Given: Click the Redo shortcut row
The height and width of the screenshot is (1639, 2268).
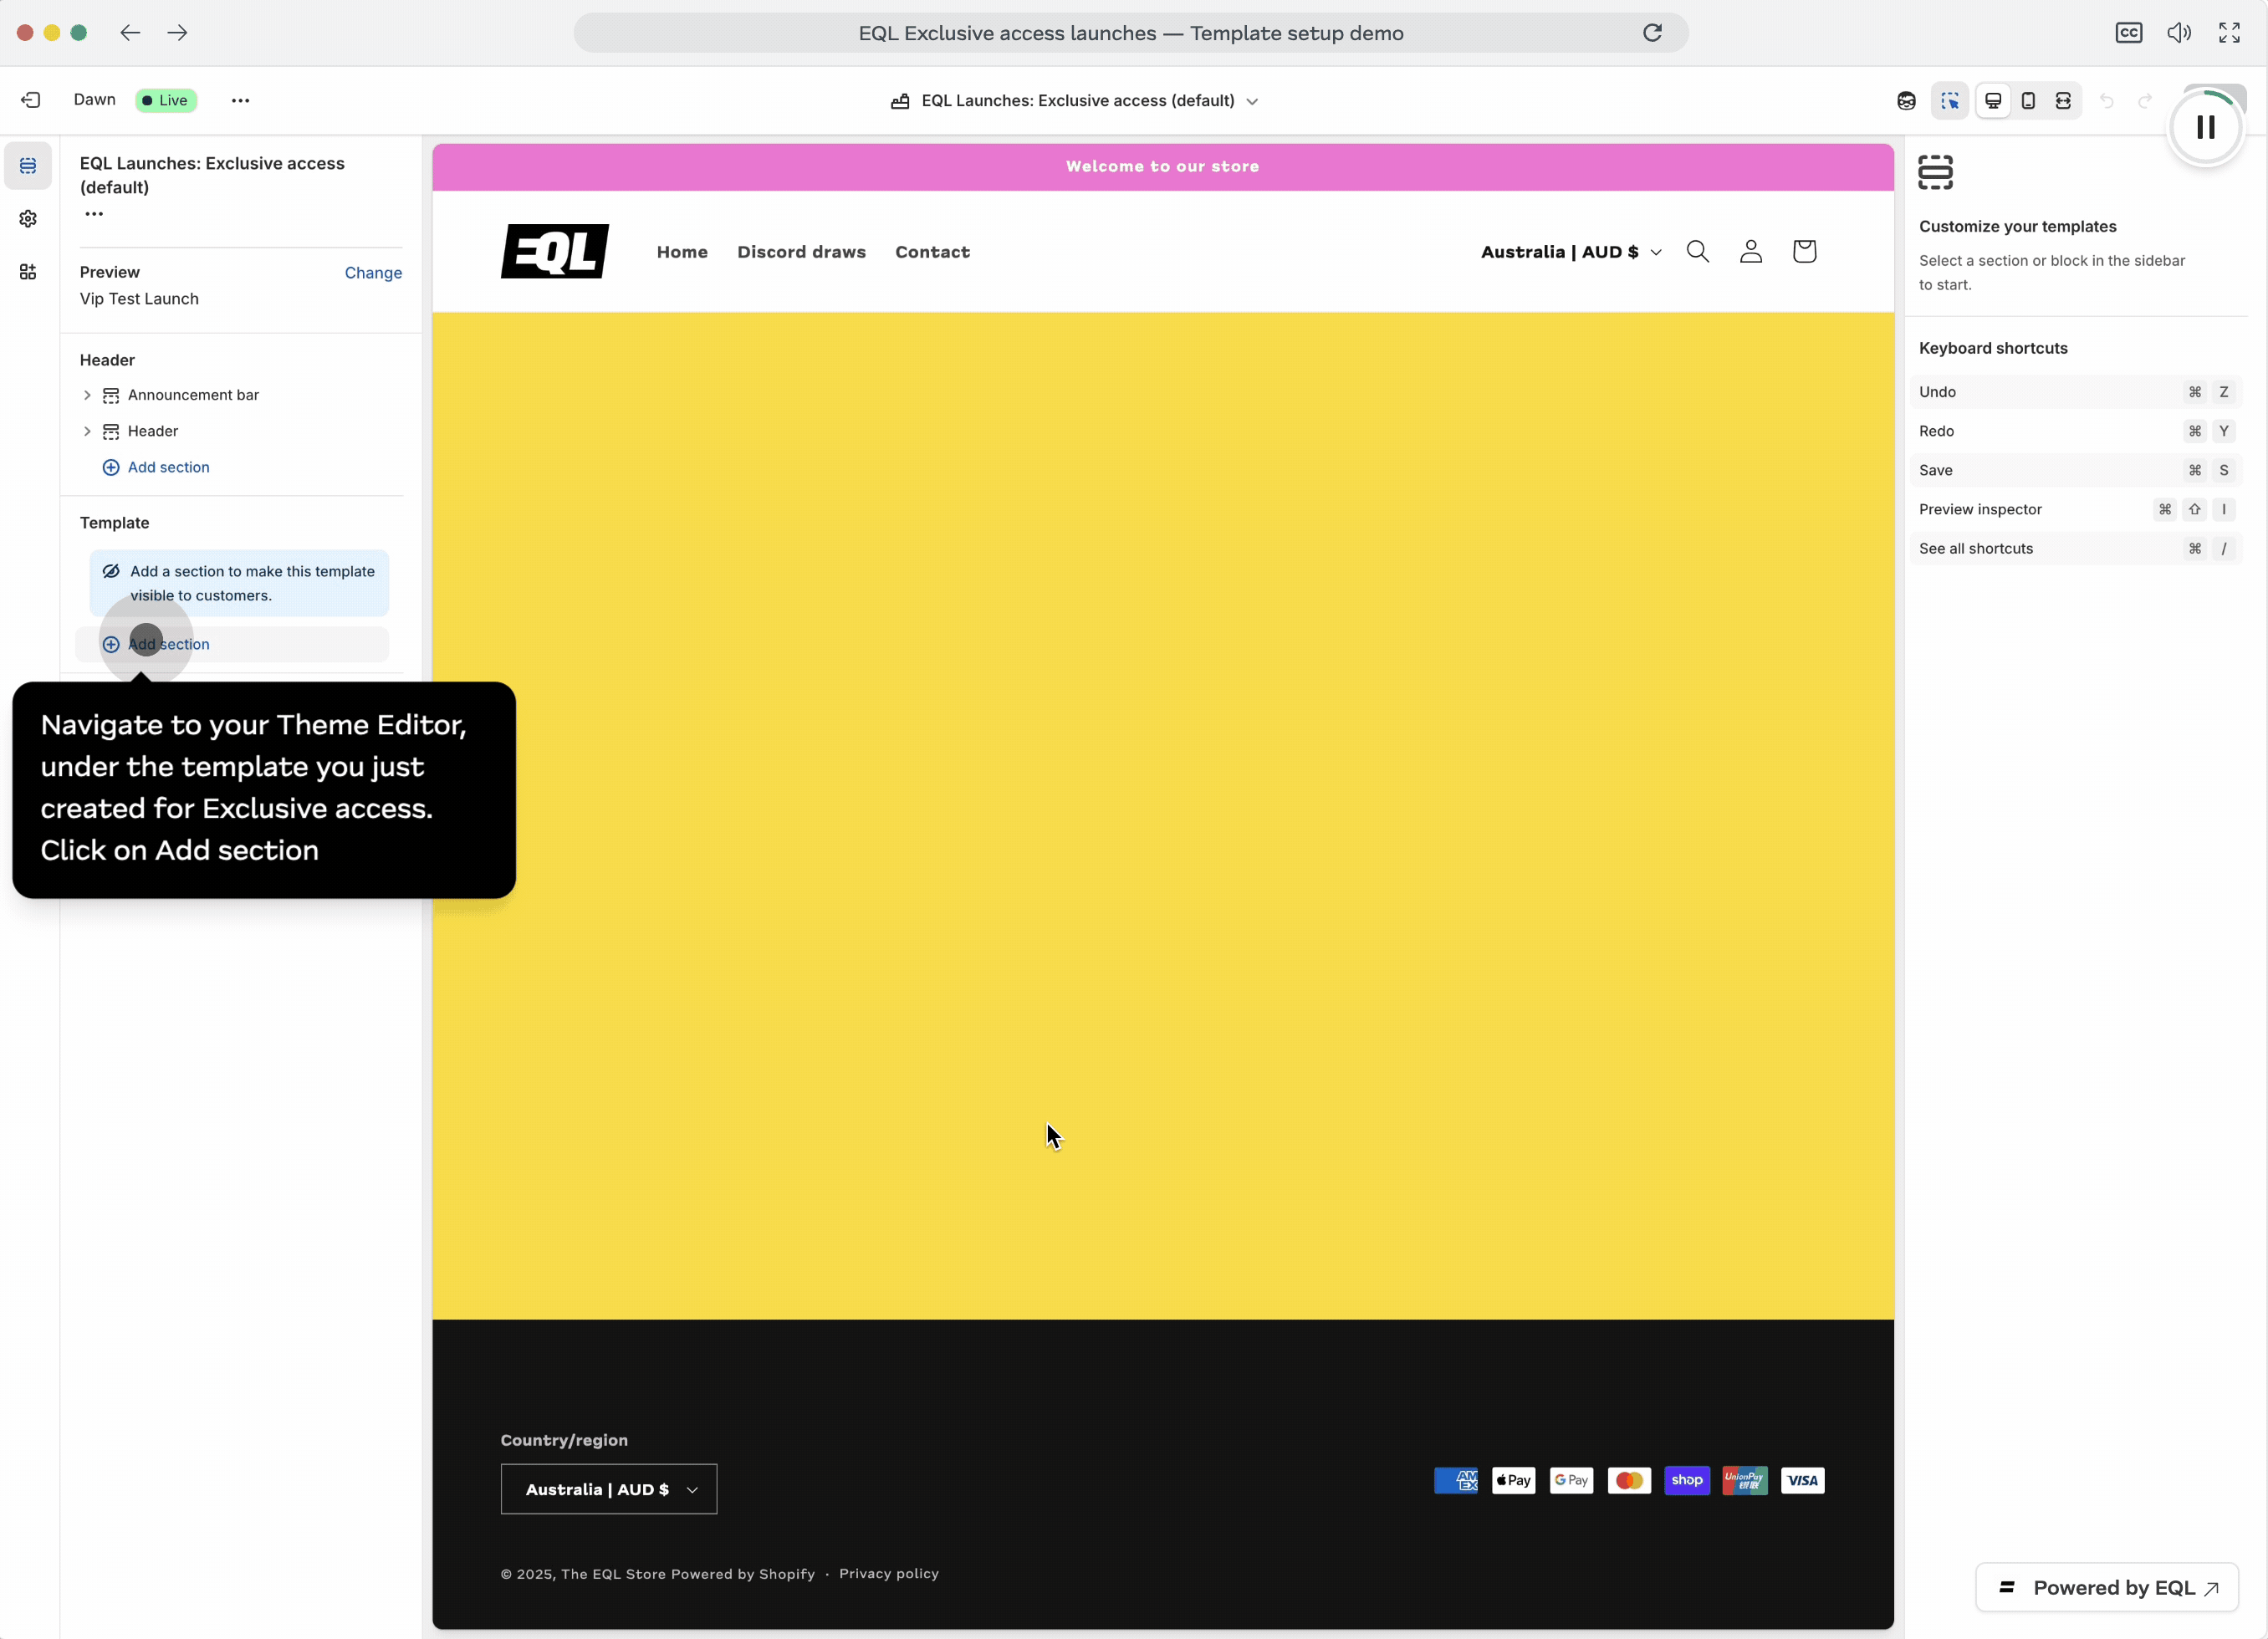Looking at the screenshot, I should coord(2076,431).
